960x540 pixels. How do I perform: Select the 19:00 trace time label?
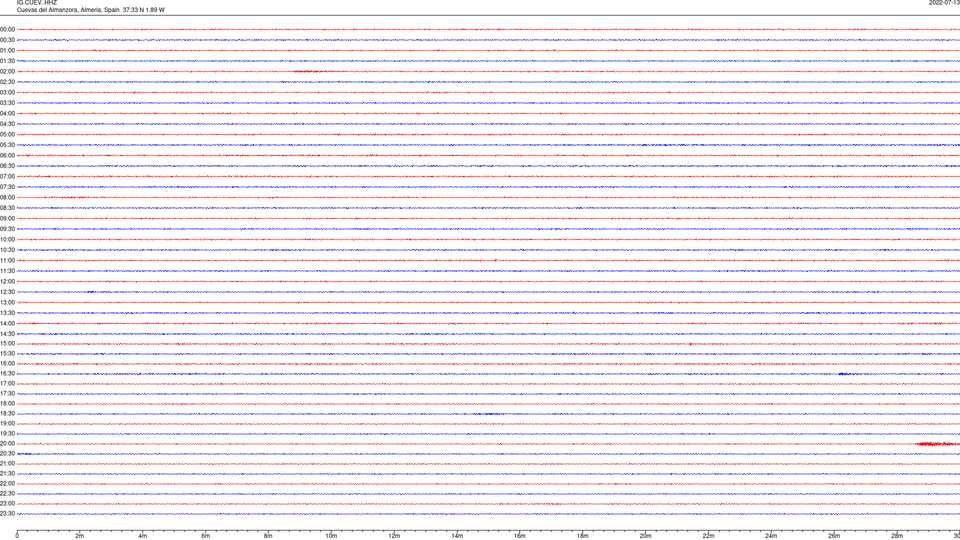pos(7,424)
